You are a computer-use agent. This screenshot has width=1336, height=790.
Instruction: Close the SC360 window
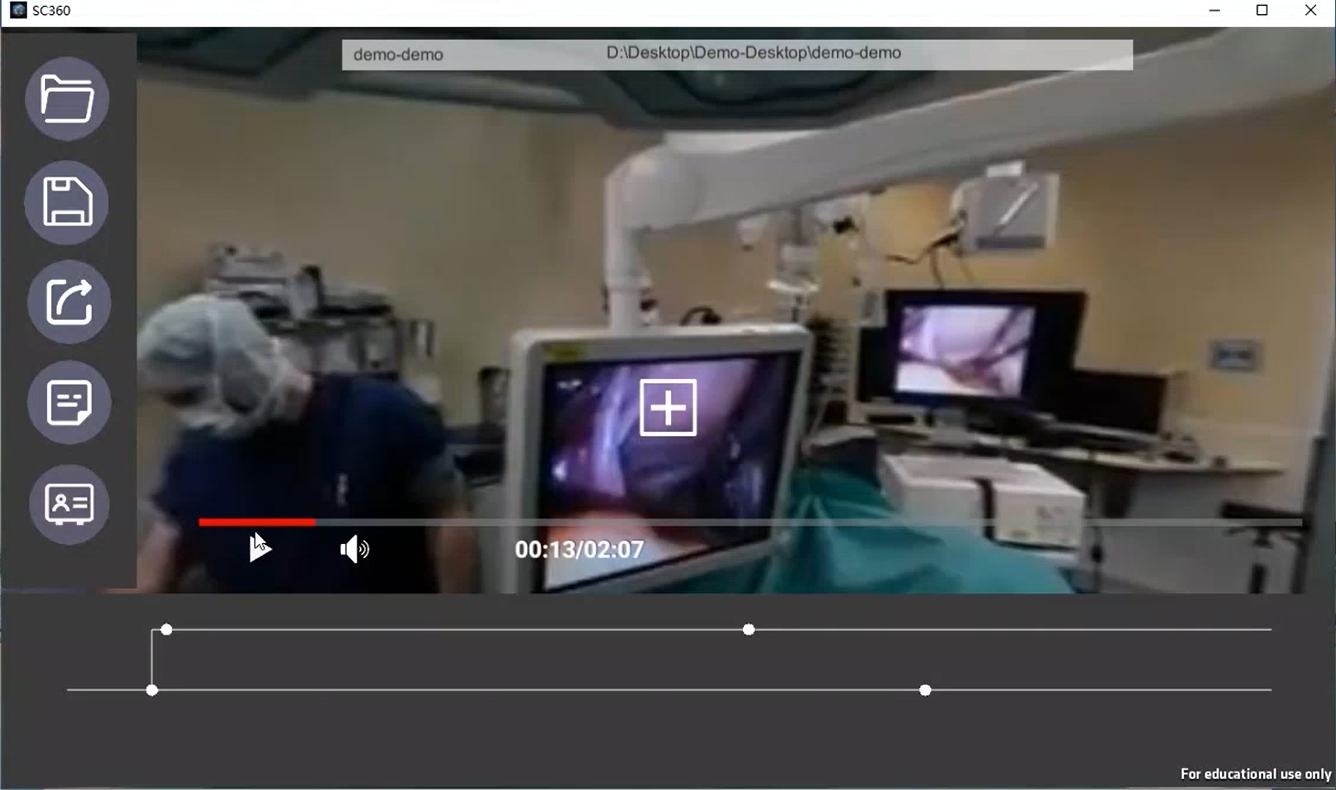[1311, 11]
